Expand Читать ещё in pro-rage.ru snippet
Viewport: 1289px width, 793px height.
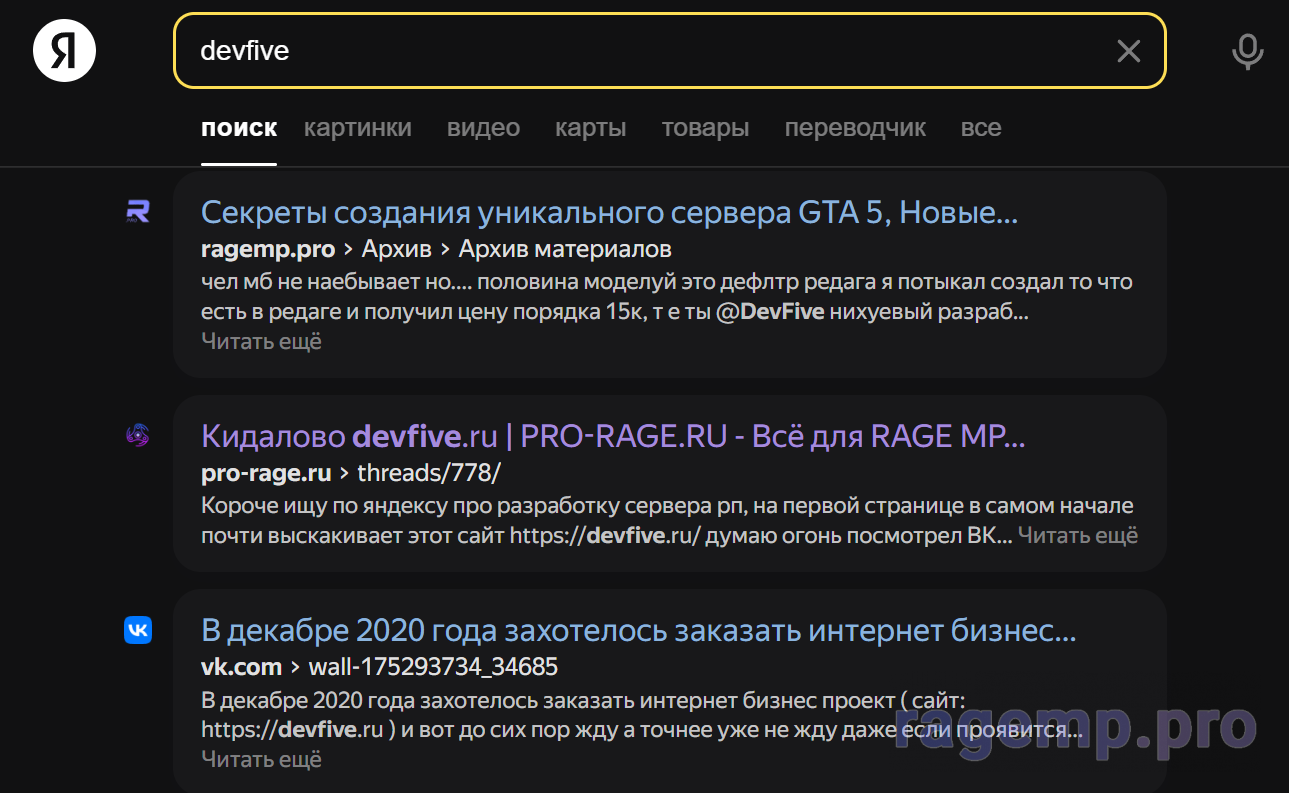tap(1078, 536)
